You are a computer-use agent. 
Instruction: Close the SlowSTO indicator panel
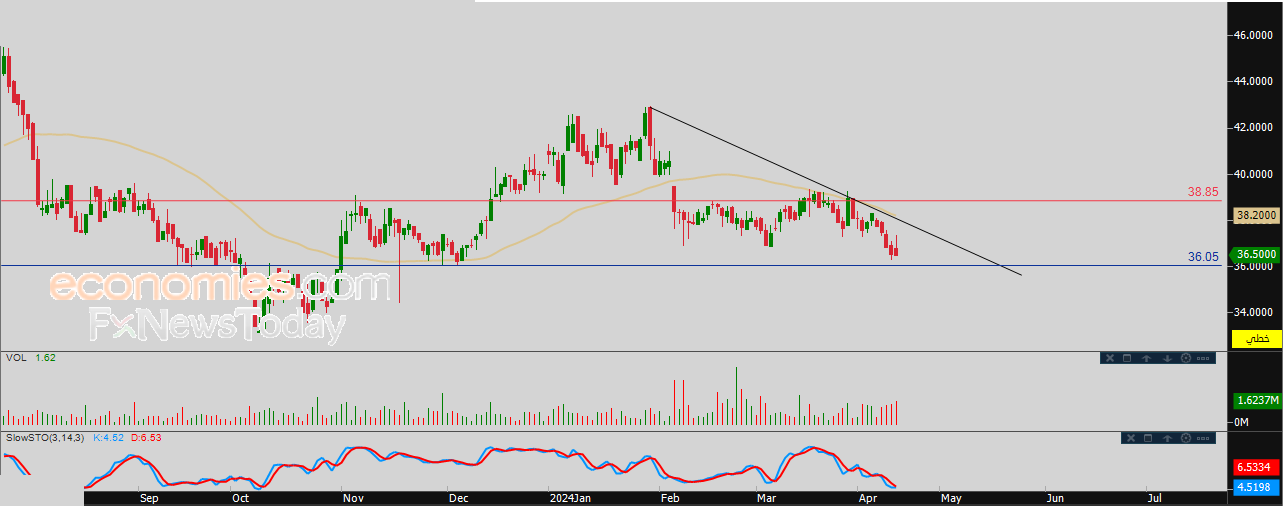1131,438
